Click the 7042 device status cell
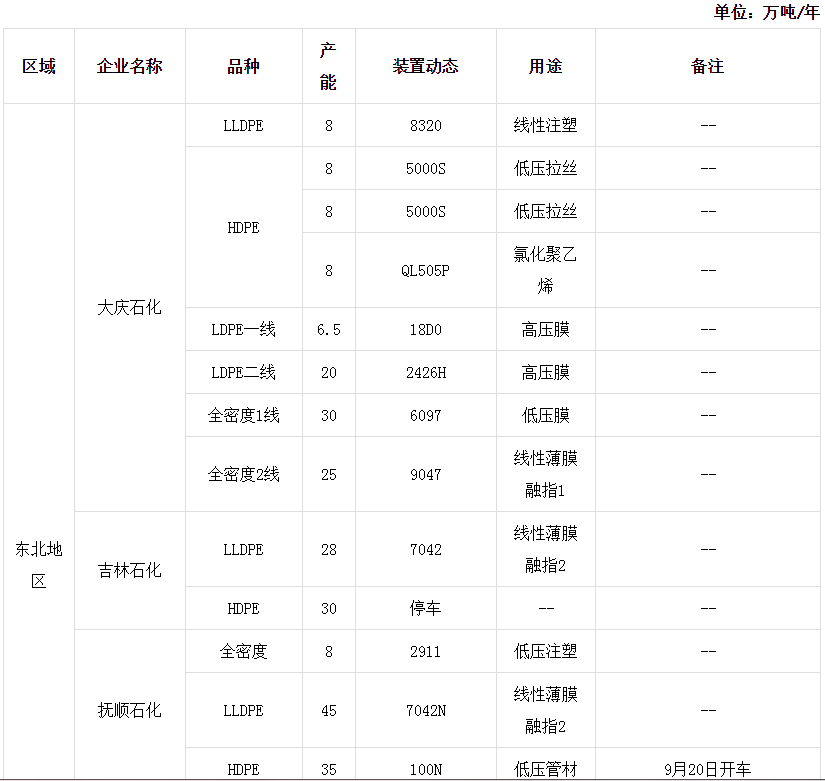 click(426, 549)
